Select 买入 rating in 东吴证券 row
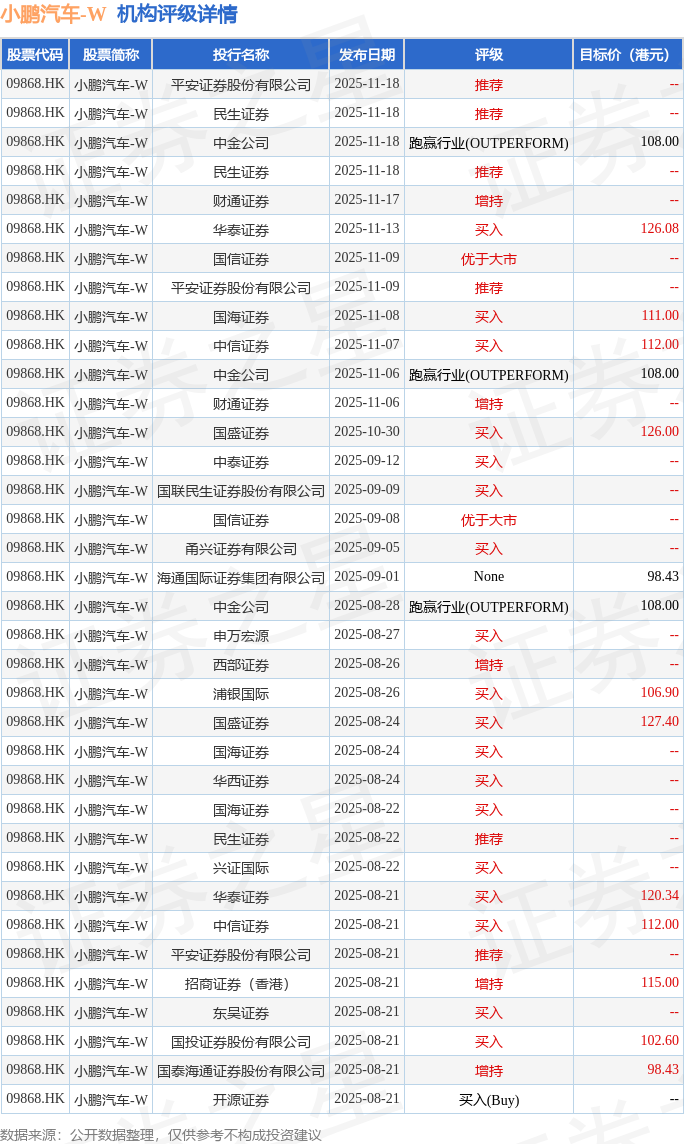684x1144 pixels. tap(489, 1013)
